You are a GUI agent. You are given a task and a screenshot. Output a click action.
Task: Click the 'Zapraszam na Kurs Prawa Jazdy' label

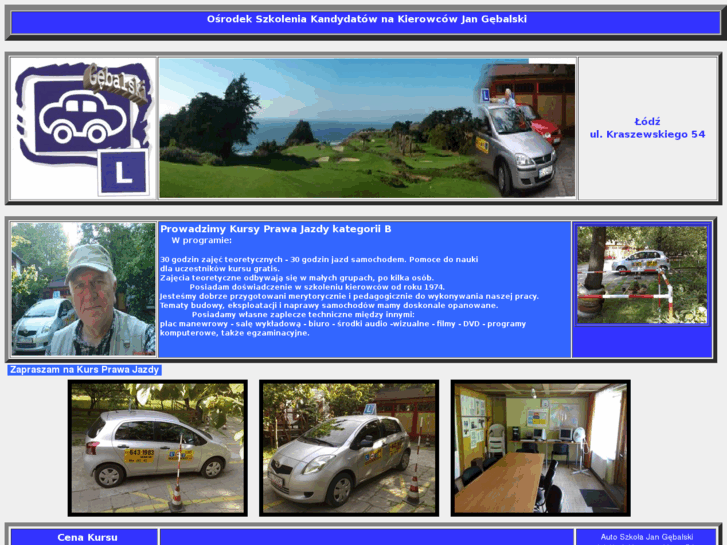[84, 370]
